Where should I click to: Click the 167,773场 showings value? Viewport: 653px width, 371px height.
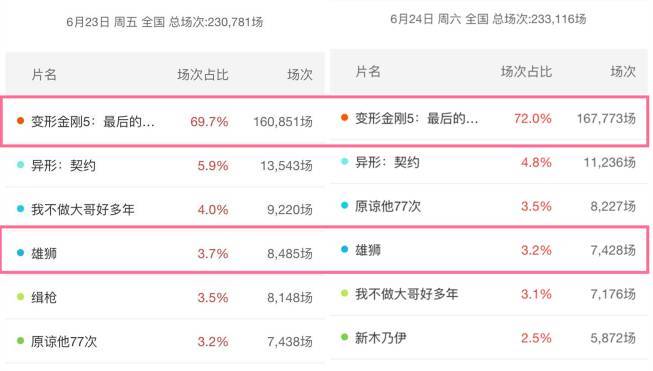pos(606,118)
